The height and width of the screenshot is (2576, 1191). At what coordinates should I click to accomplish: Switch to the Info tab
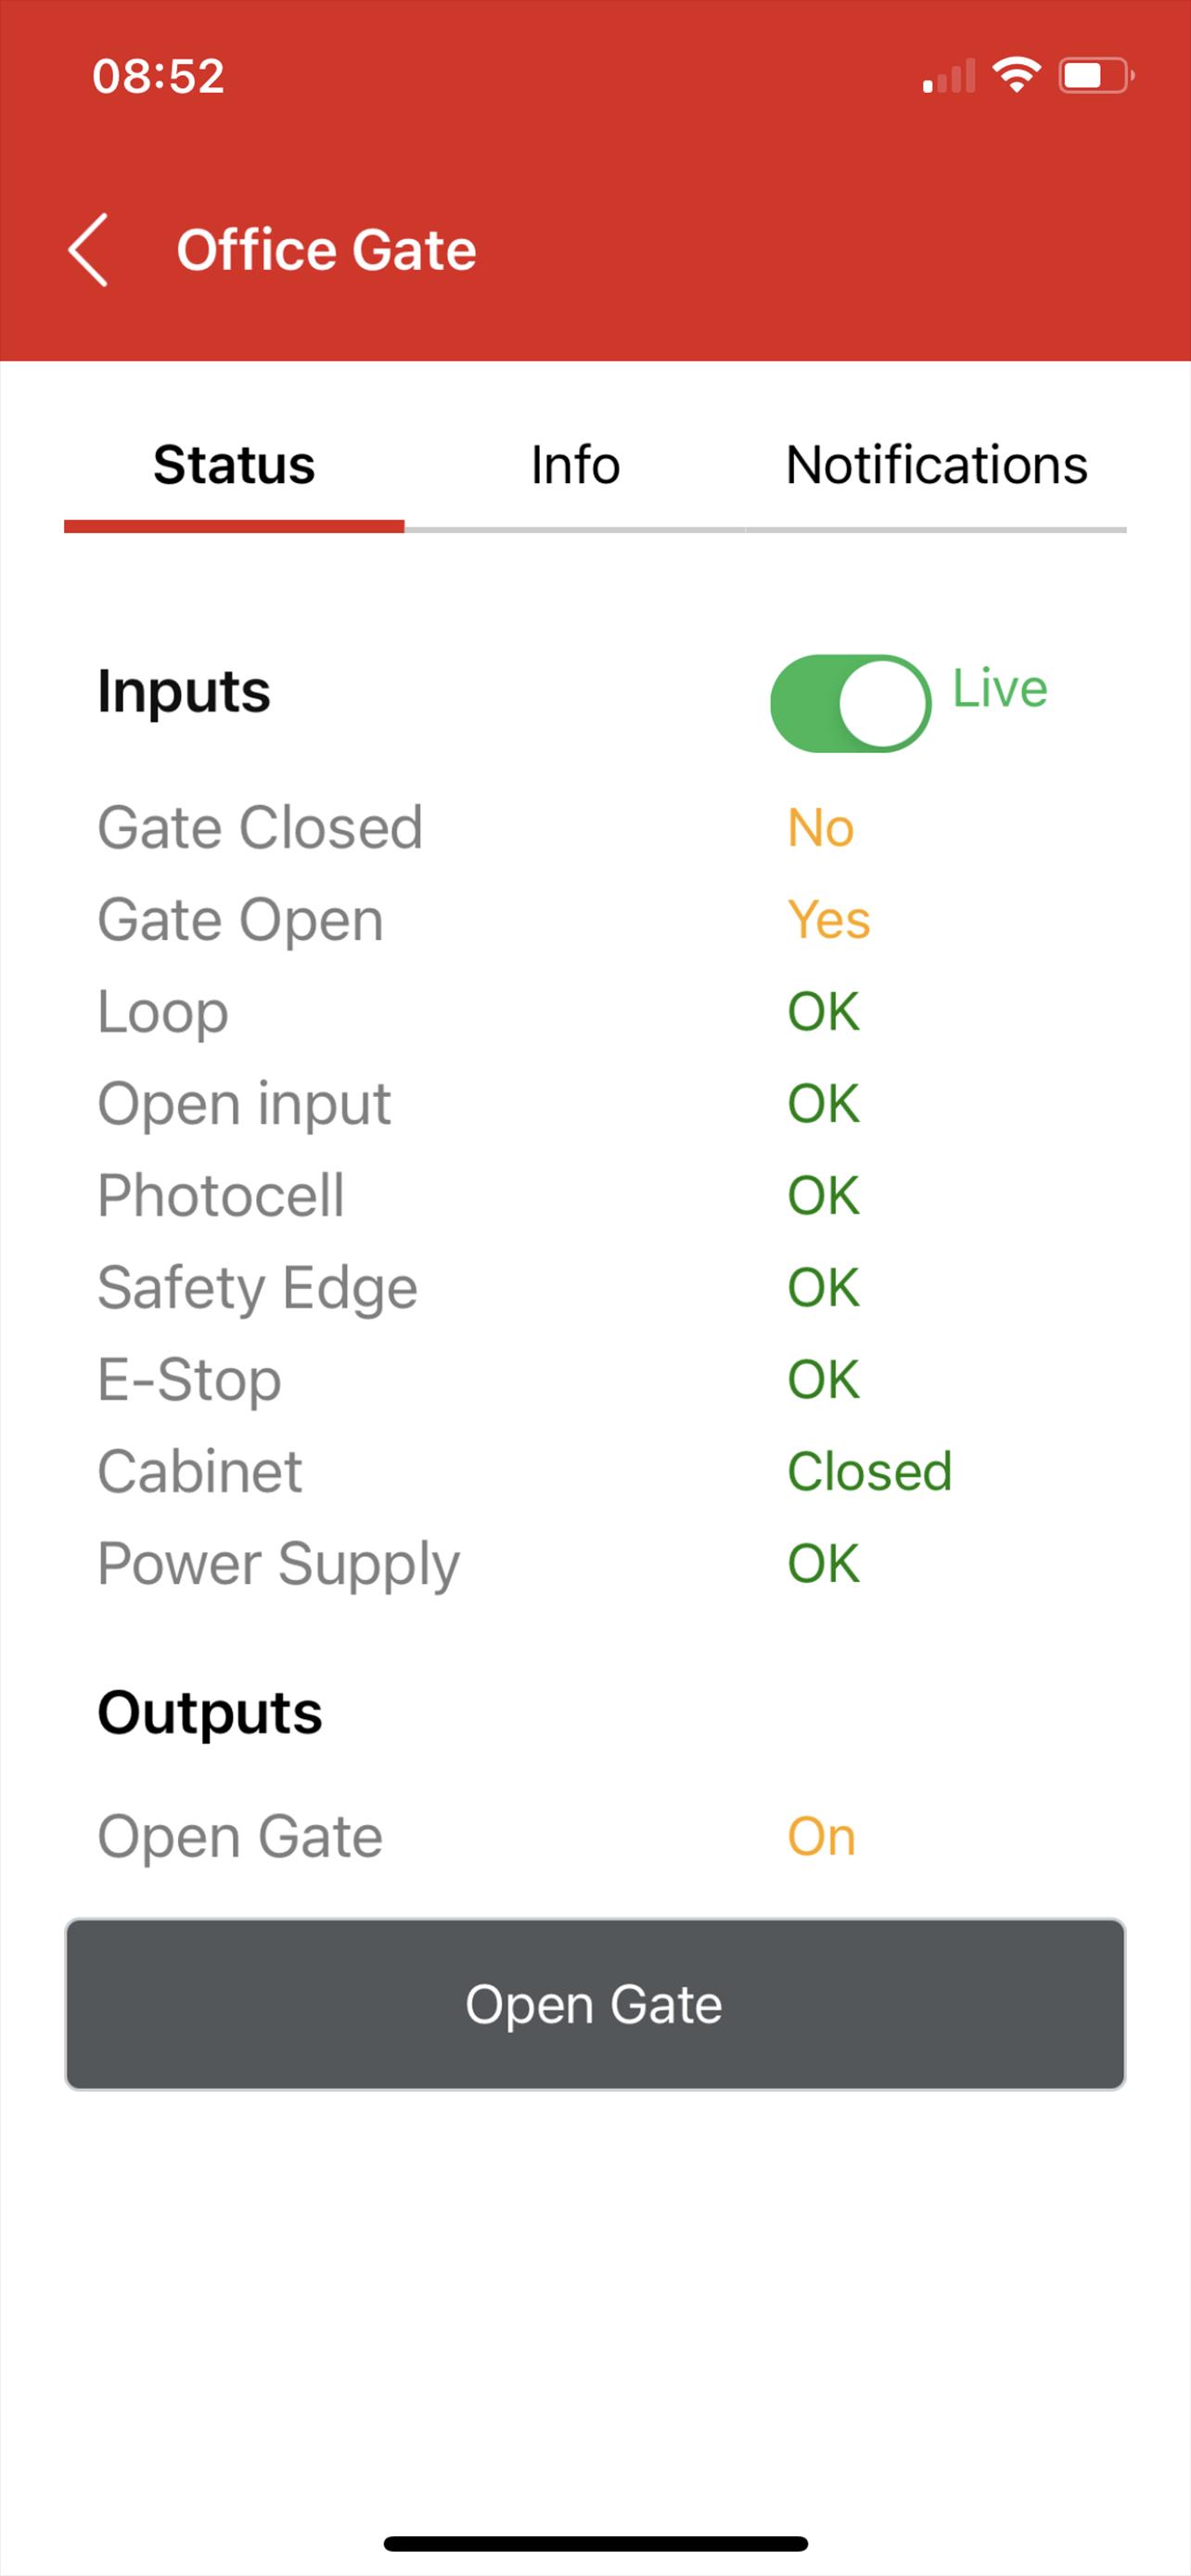[575, 465]
